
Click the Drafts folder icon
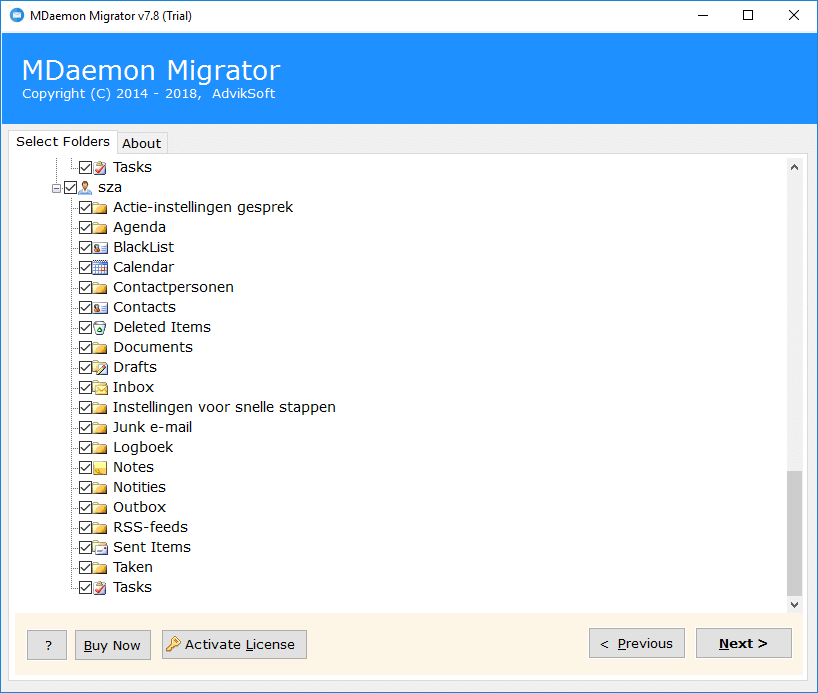(x=98, y=367)
